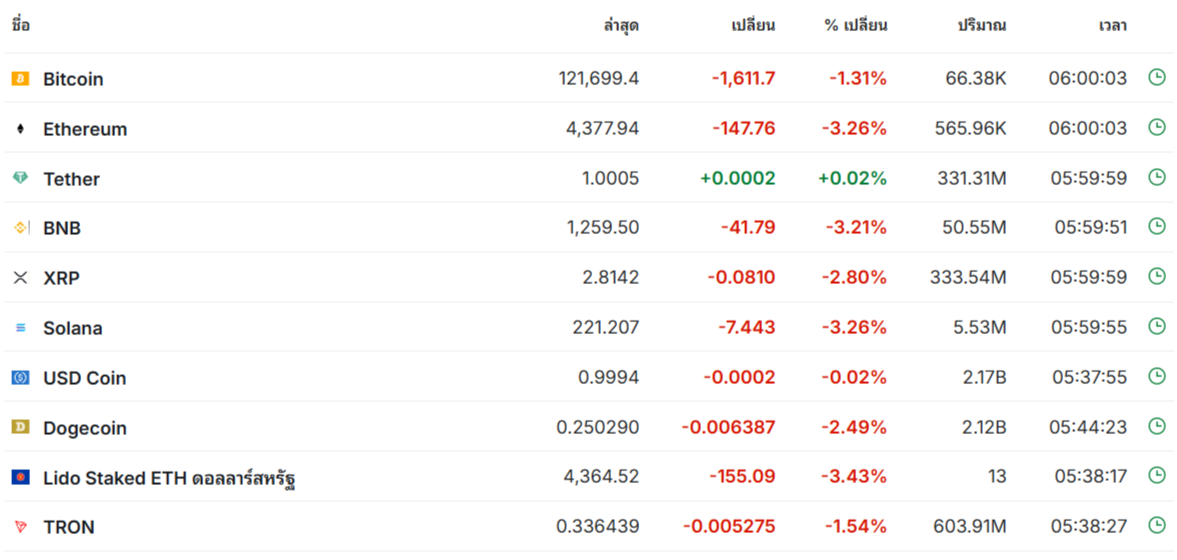Sort by the ปริมาณ column header
Viewport: 1177px width, 560px height.
tap(982, 26)
